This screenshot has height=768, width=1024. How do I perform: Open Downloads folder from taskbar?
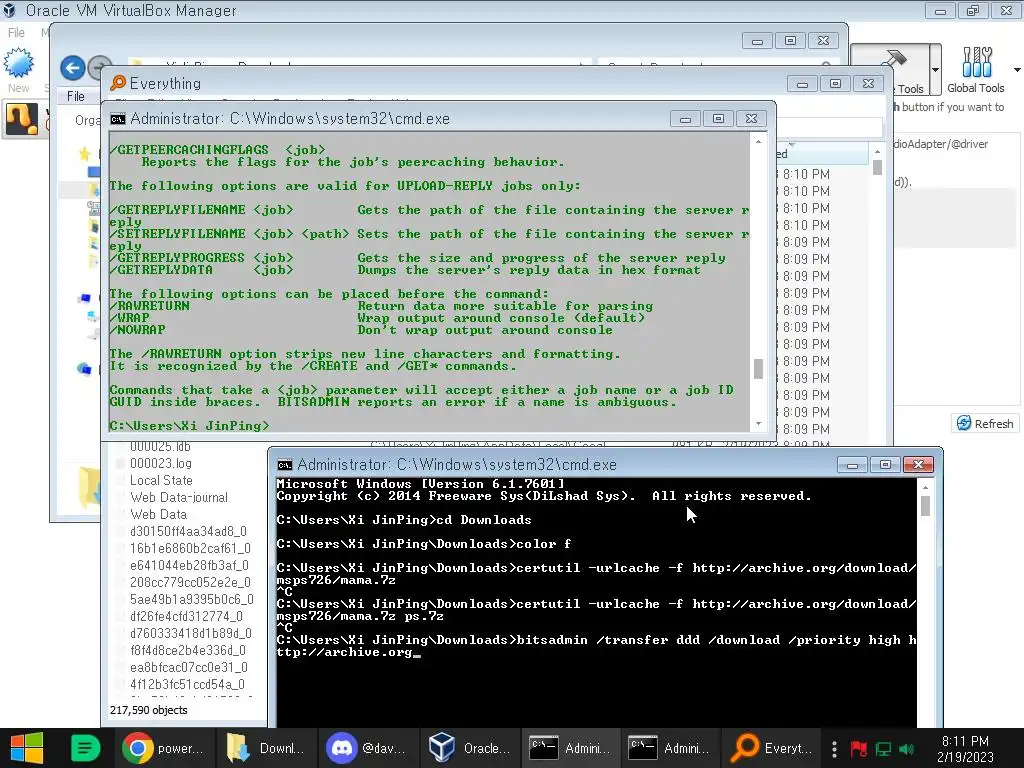coord(266,748)
